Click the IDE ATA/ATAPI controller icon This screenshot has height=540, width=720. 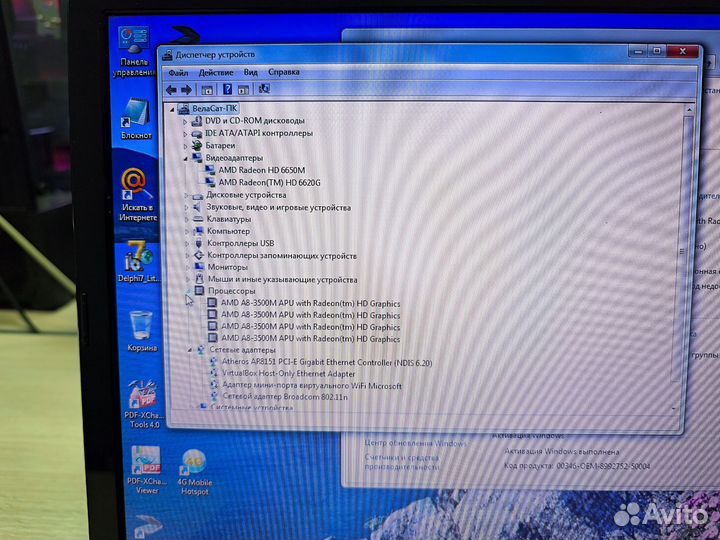197,134
